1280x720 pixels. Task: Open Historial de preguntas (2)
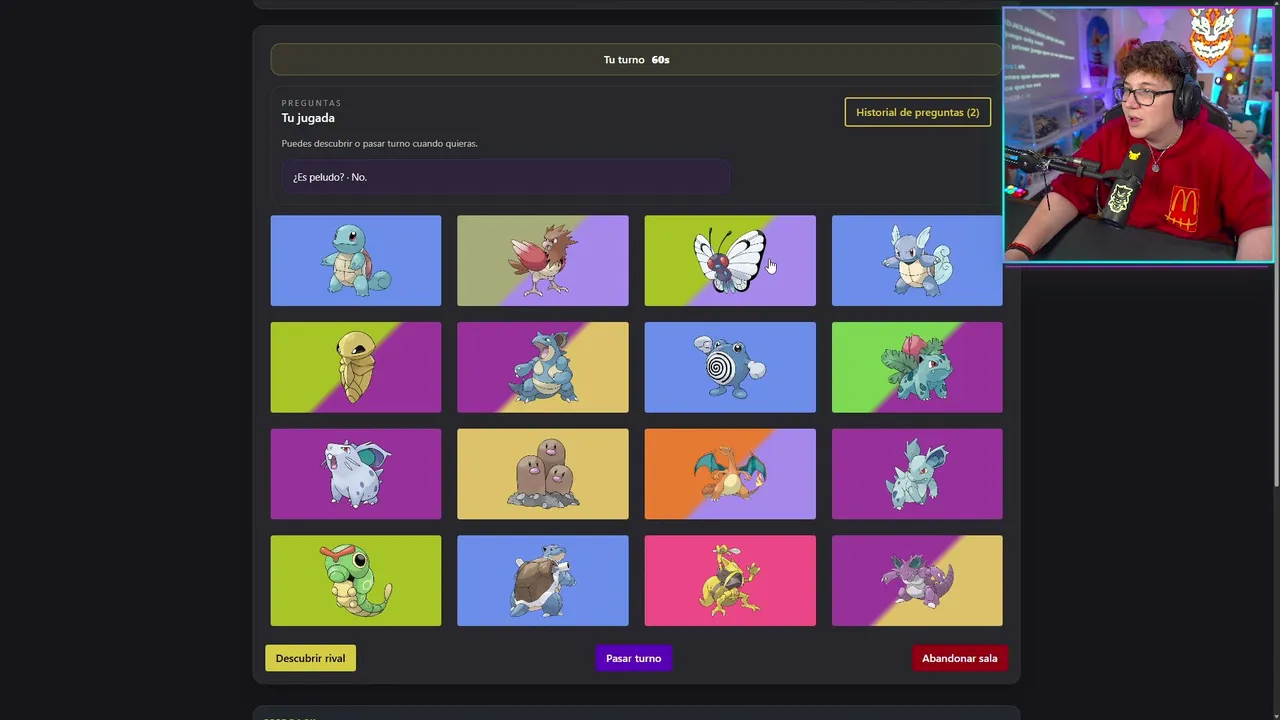click(x=918, y=112)
